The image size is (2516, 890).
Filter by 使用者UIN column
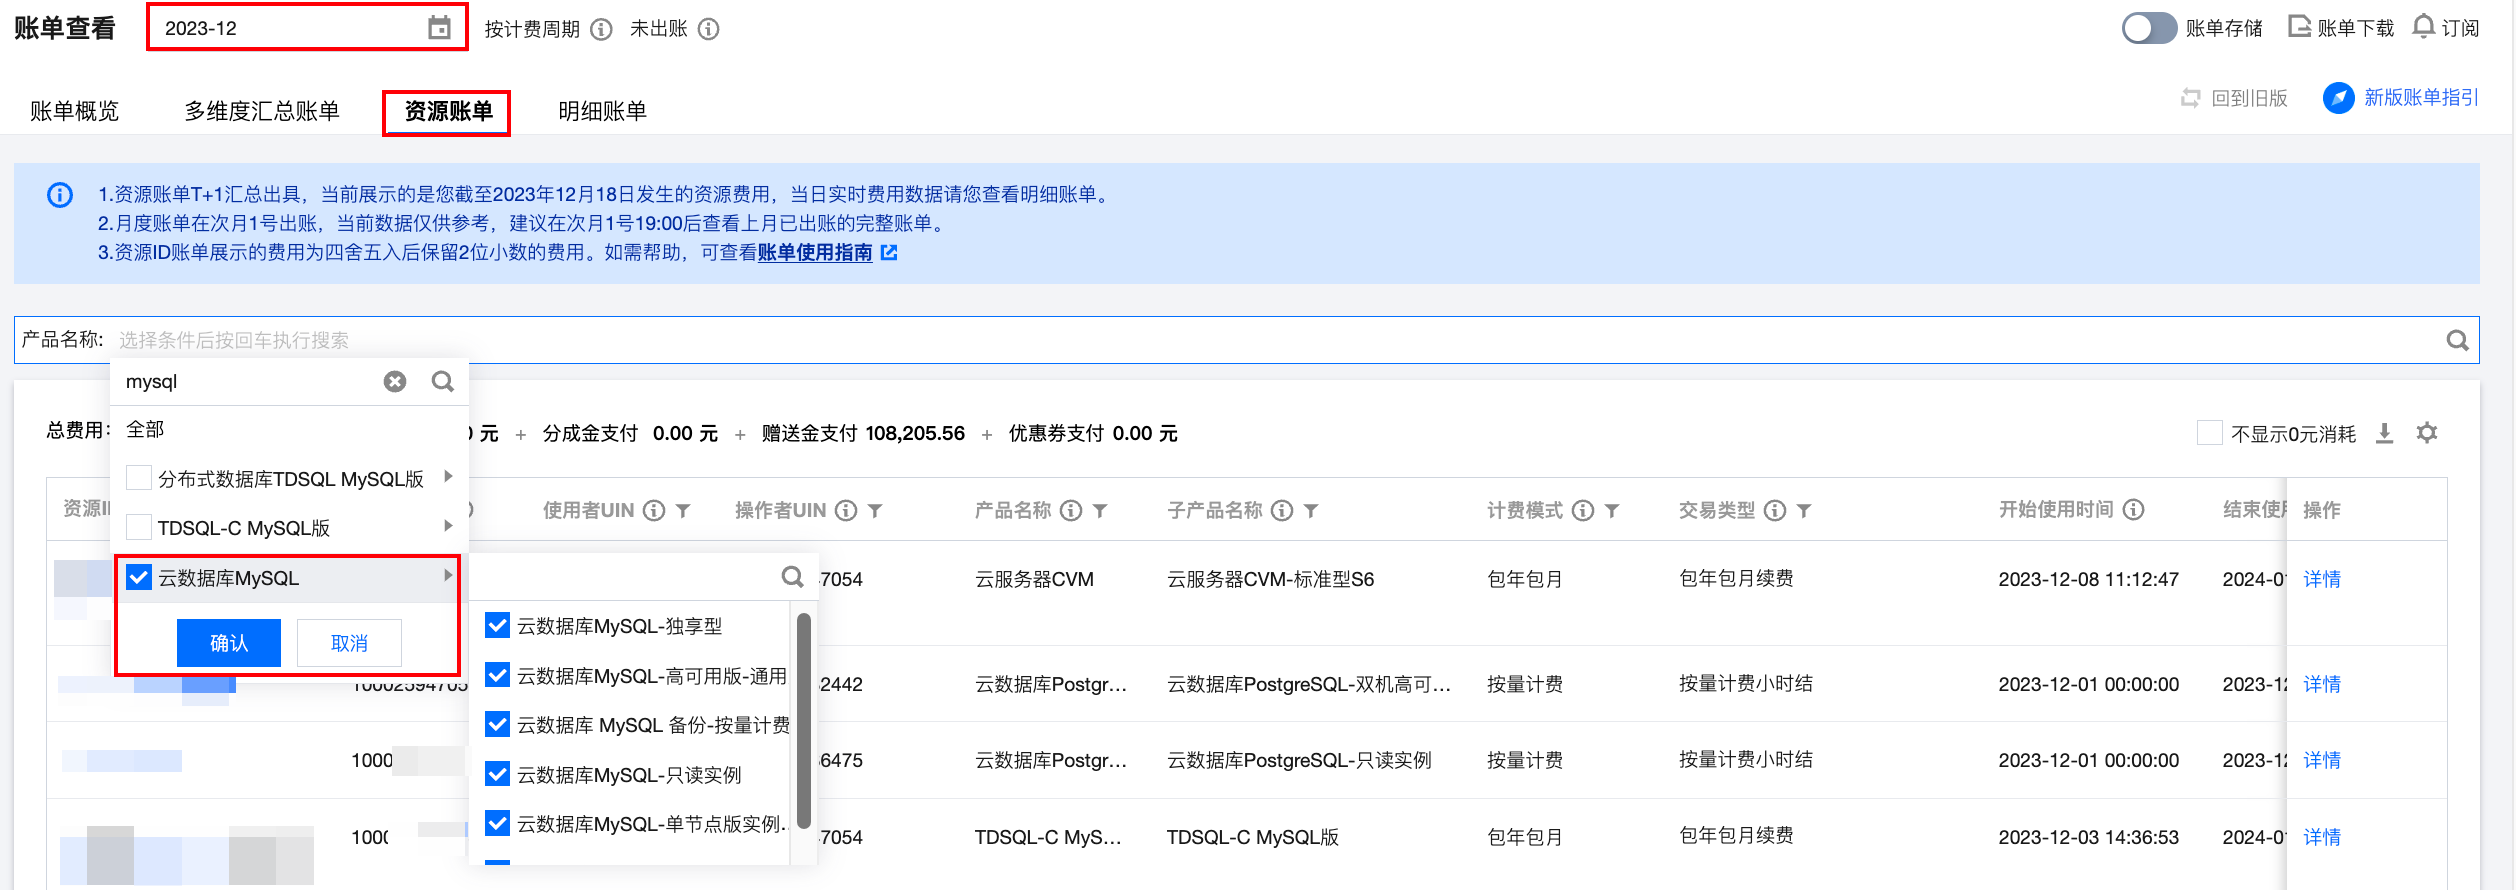(683, 511)
